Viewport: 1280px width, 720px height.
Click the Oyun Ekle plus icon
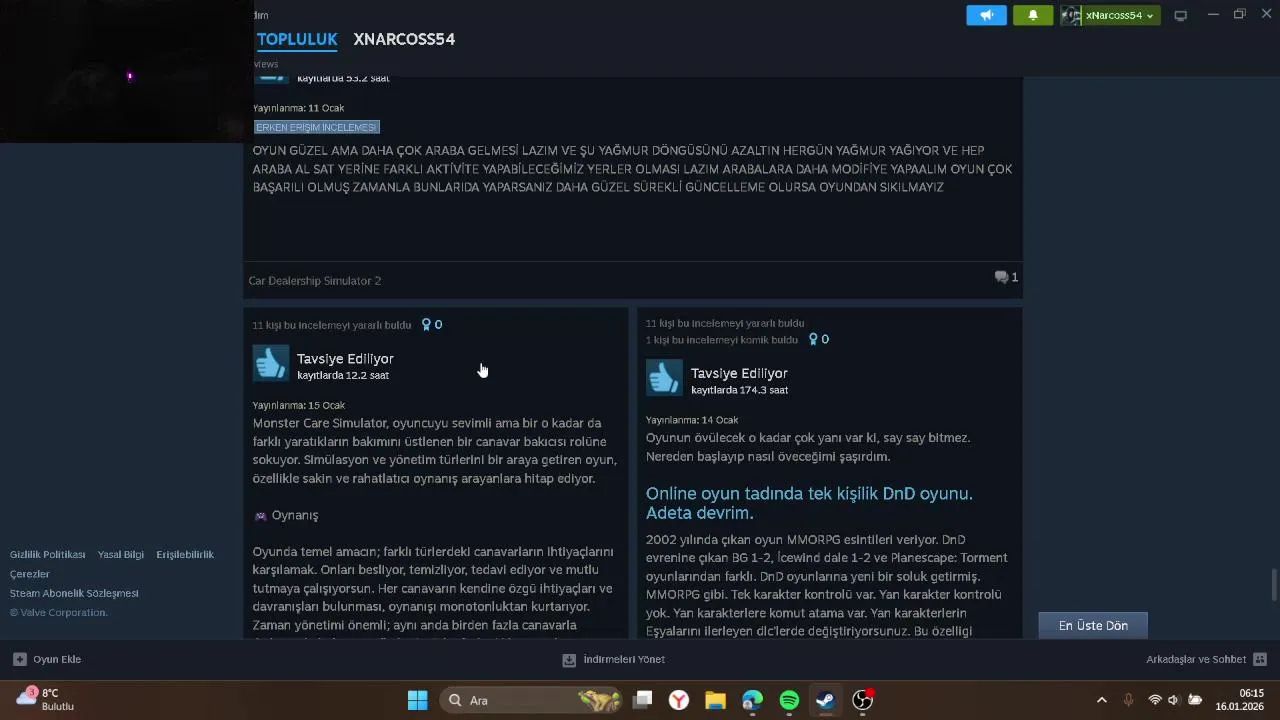pos(19,659)
